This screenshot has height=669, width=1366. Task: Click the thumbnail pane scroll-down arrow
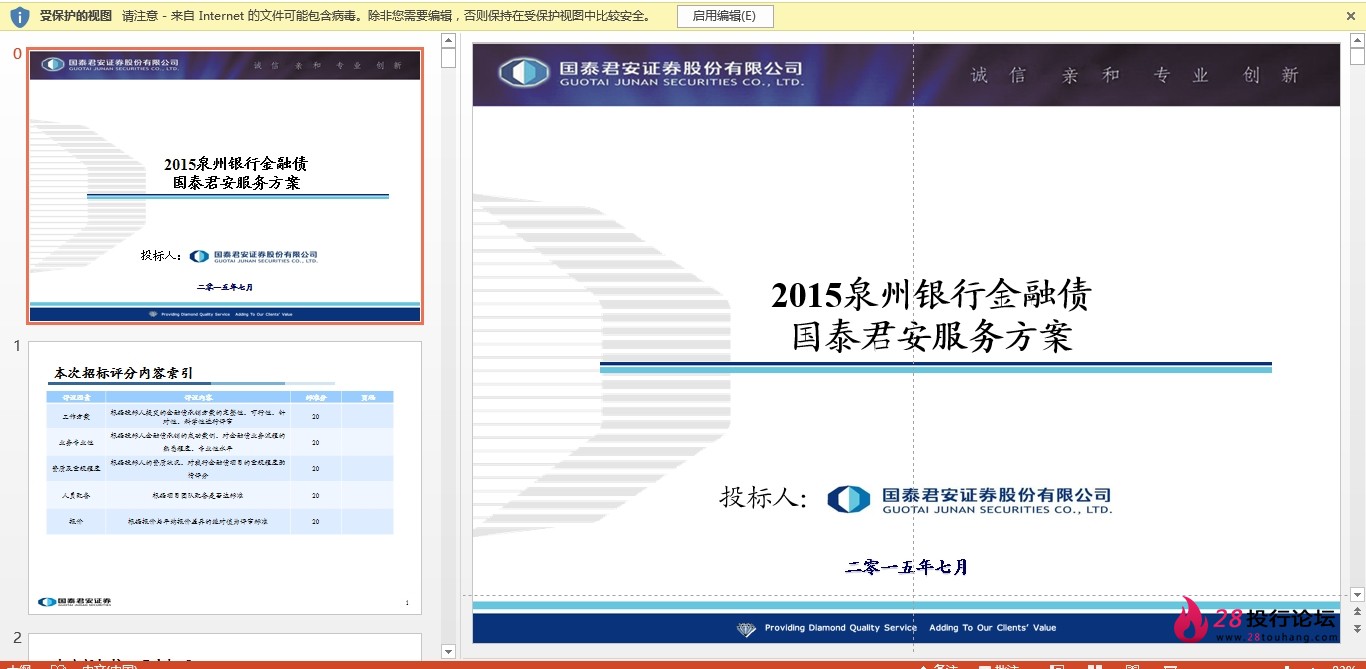pyautogui.click(x=449, y=652)
